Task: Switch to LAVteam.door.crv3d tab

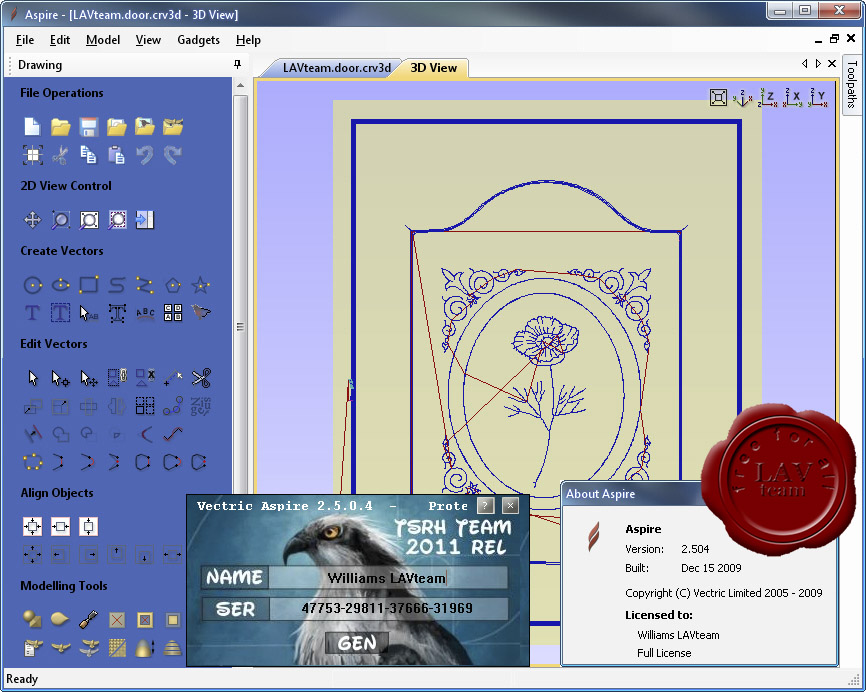Action: pyautogui.click(x=336, y=68)
